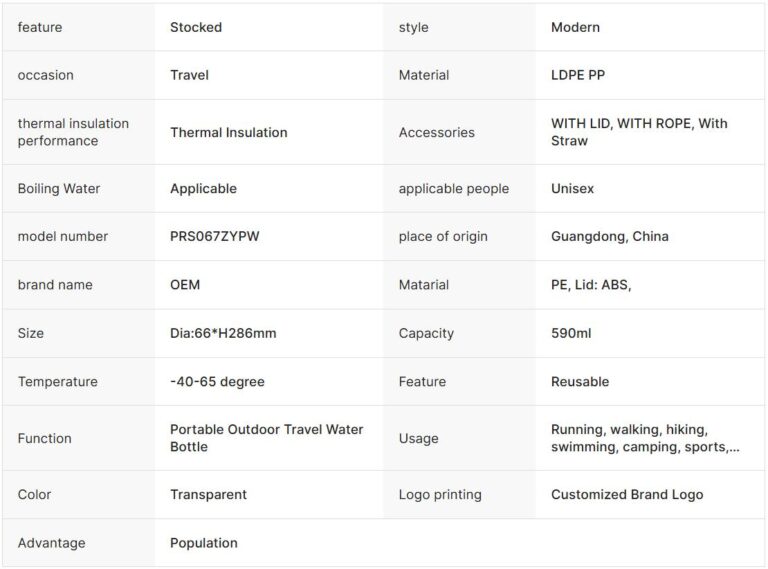Click the "-40-65 degree" temperature value

[x=217, y=381]
